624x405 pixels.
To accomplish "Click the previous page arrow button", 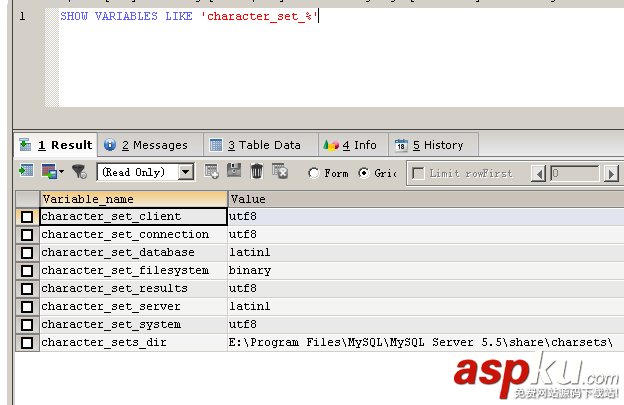I will pos(538,174).
